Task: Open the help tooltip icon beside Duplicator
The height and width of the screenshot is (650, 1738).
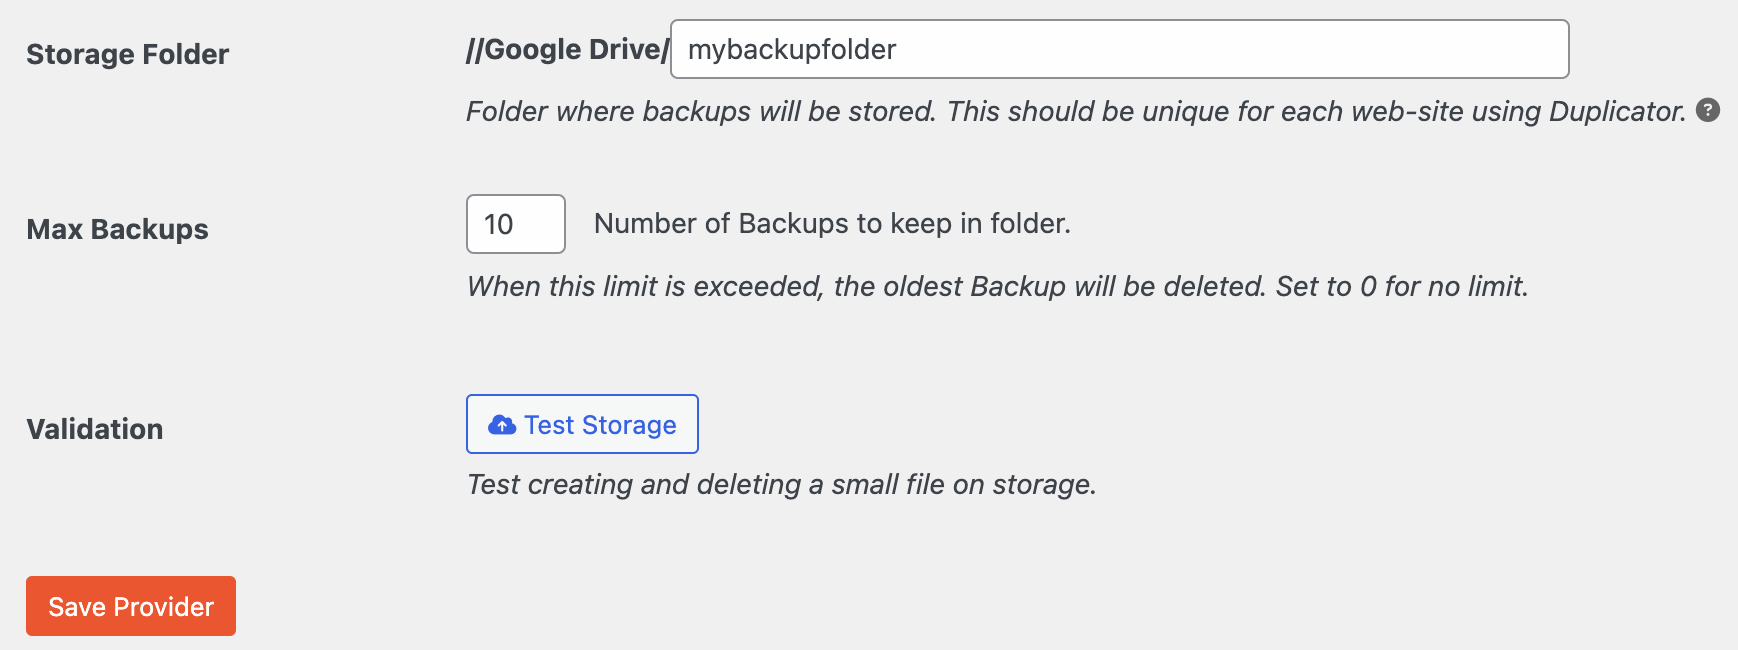Action: point(1708,110)
